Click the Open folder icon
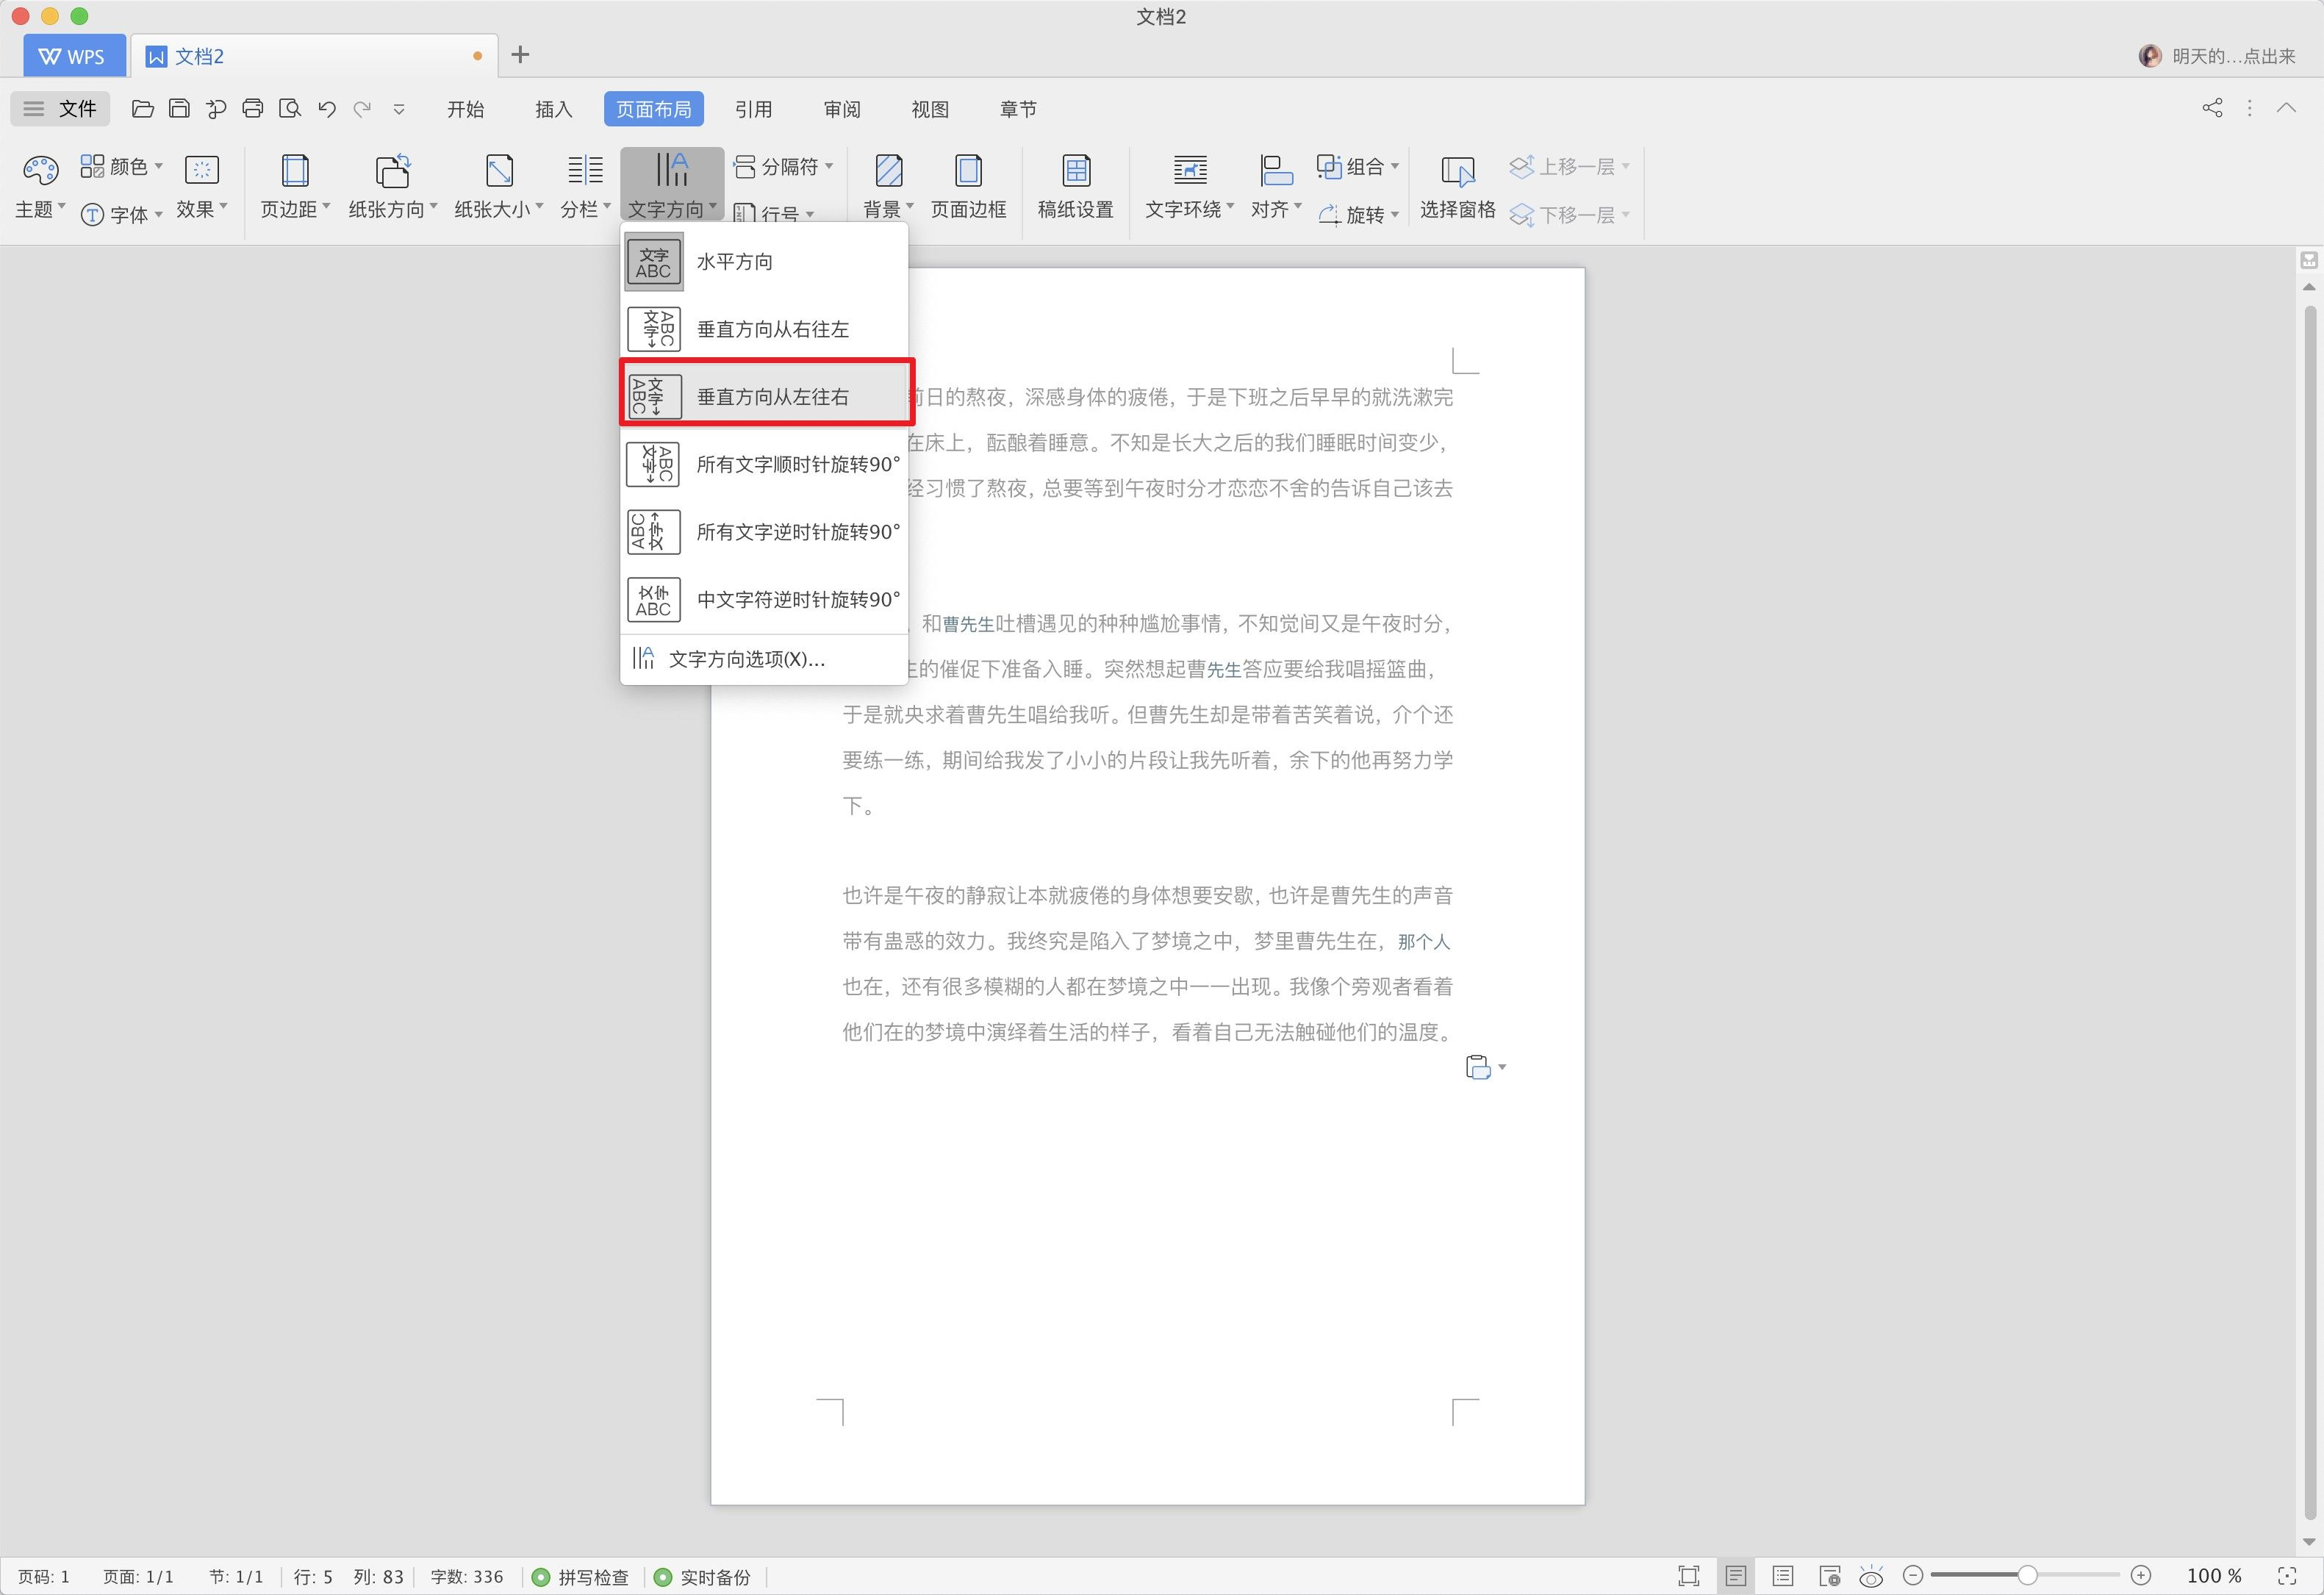Viewport: 2324px width, 1595px height. tap(143, 109)
